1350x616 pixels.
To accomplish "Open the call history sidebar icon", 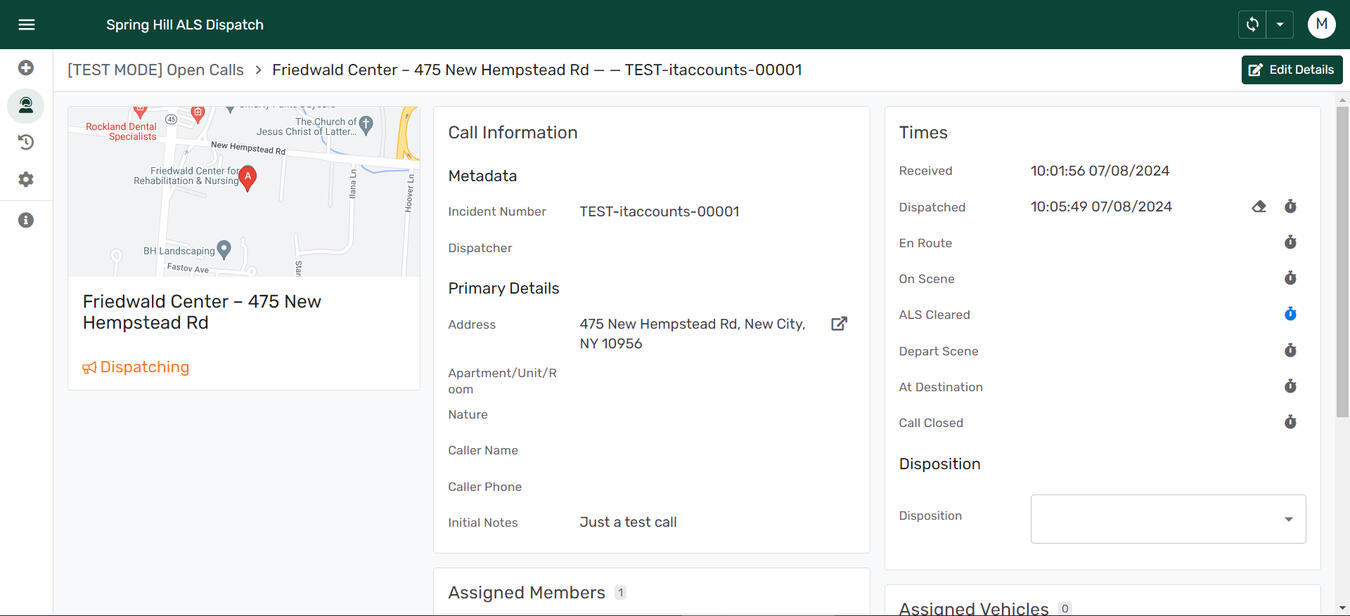I will pyautogui.click(x=26, y=142).
